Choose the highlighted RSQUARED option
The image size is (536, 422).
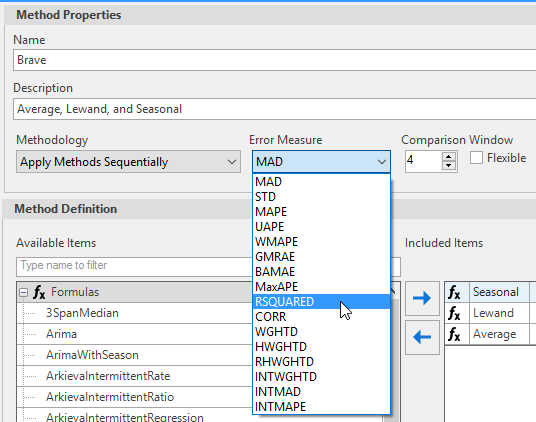tap(321, 301)
